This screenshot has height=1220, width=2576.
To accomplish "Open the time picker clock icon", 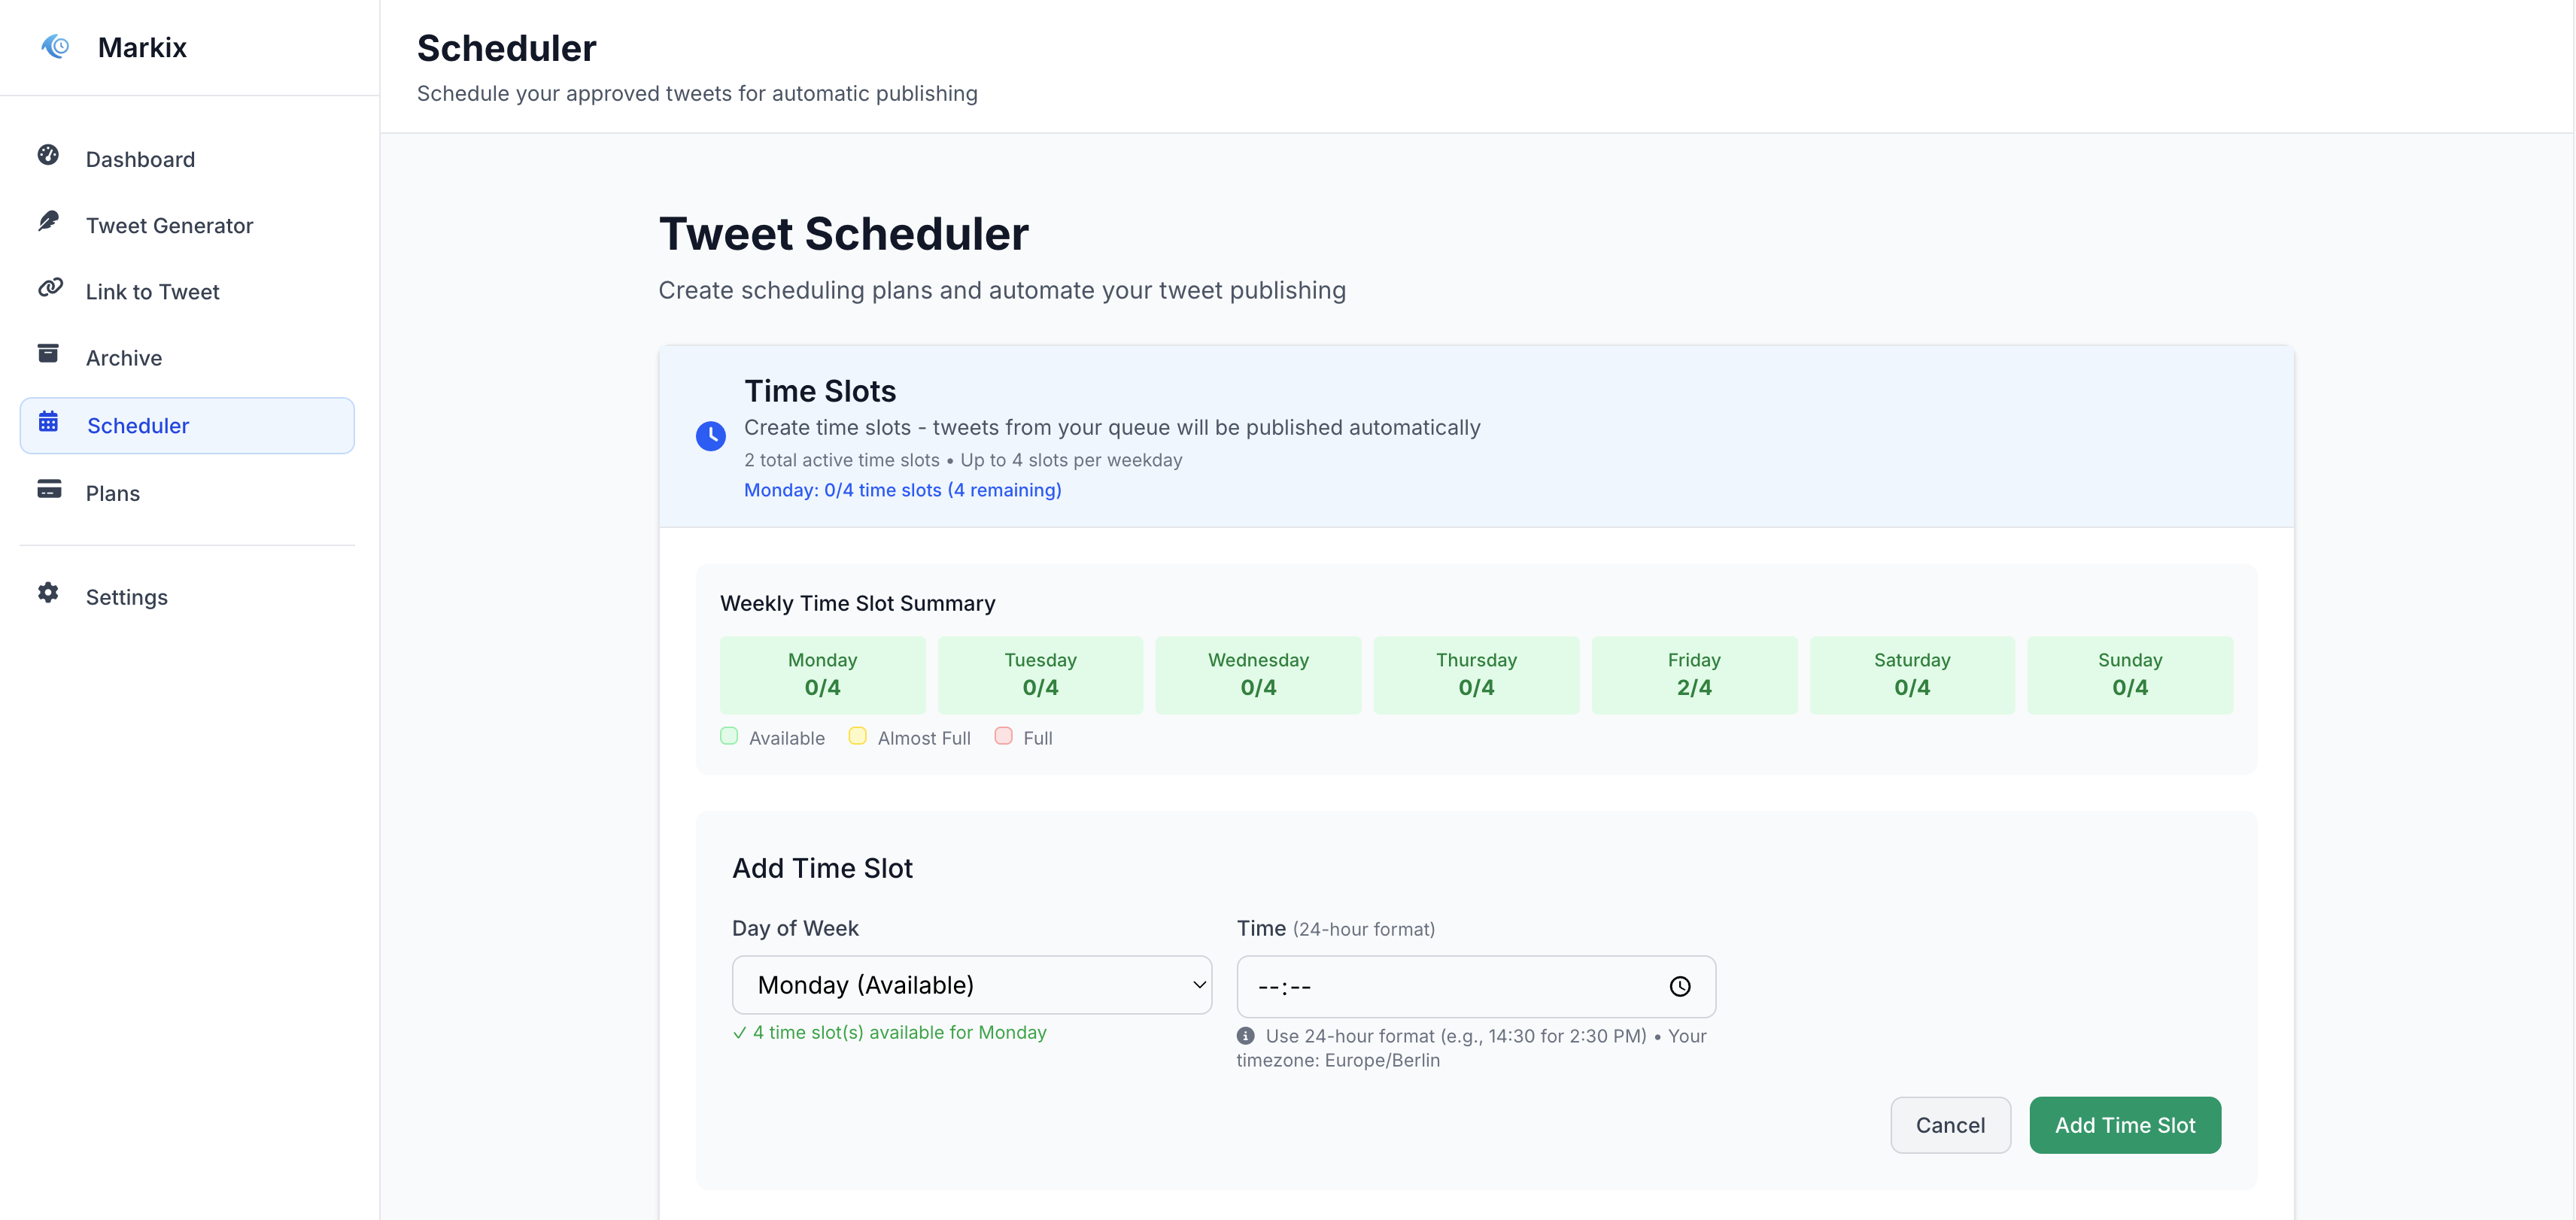I will [x=1680, y=987].
